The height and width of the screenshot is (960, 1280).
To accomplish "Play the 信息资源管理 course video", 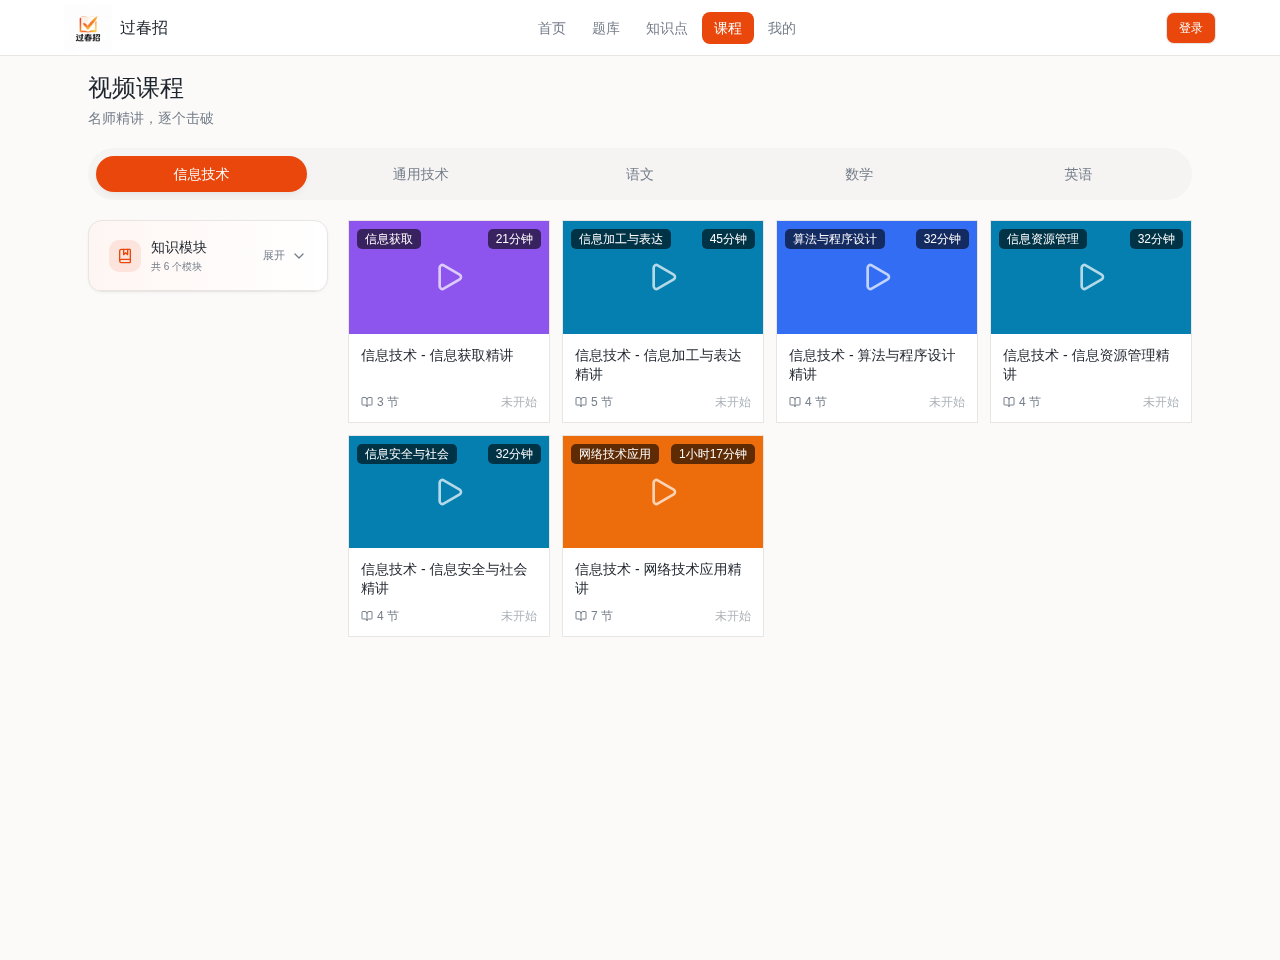I will coord(1091,277).
